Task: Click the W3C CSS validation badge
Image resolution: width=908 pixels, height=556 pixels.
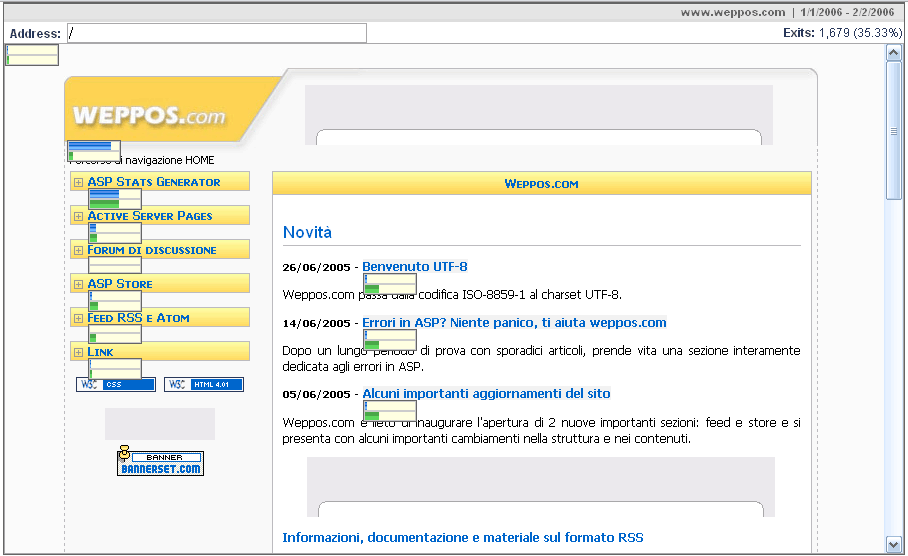Action: click(x=116, y=385)
